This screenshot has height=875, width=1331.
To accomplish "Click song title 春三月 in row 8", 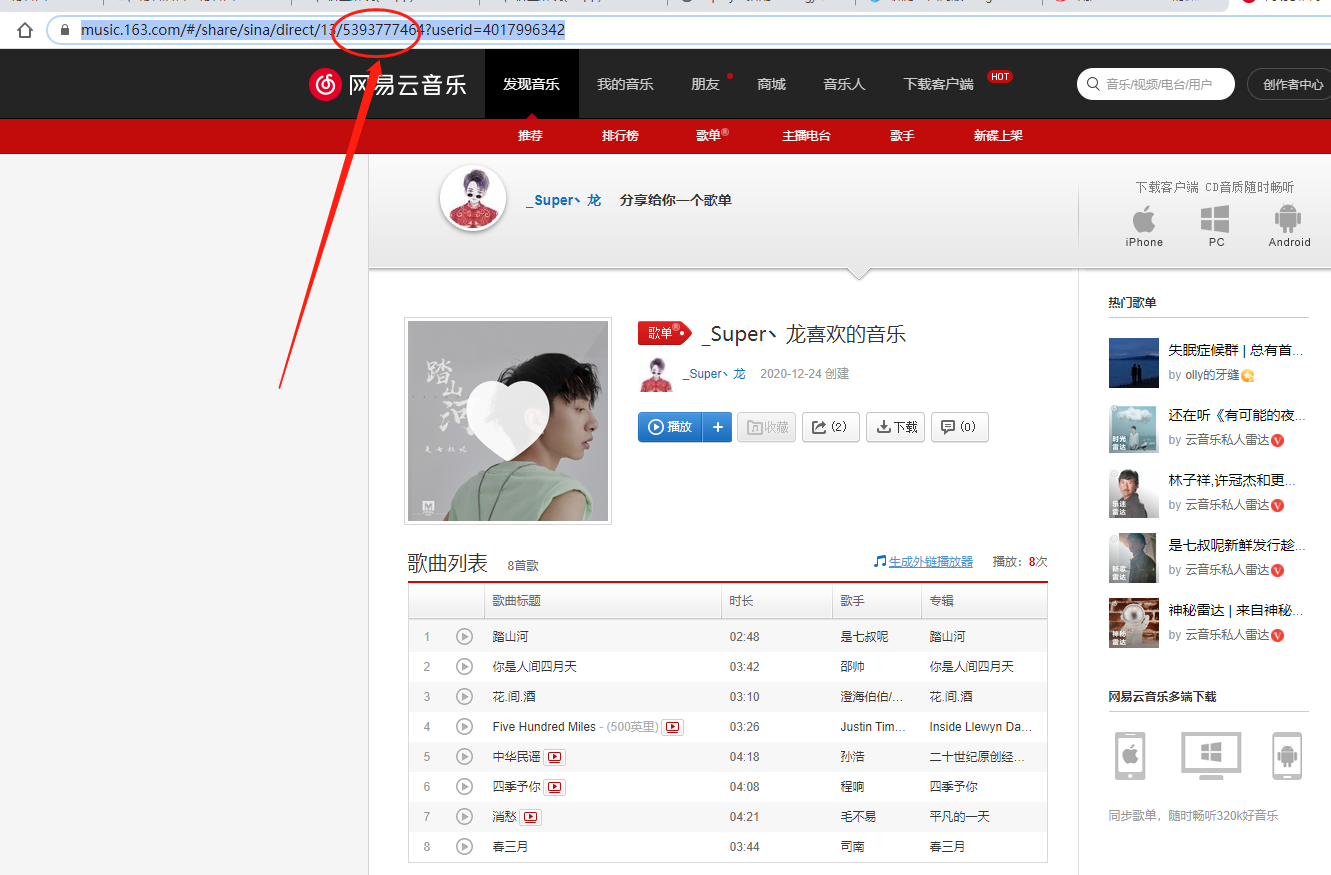I will coord(510,846).
